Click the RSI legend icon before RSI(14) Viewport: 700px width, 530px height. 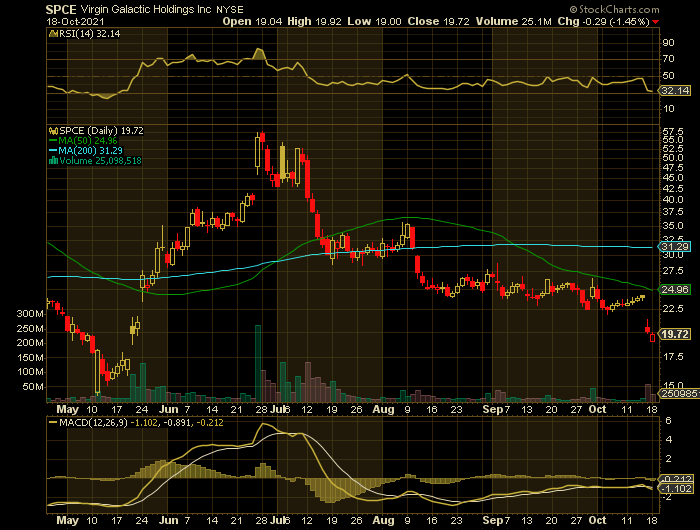(53, 33)
